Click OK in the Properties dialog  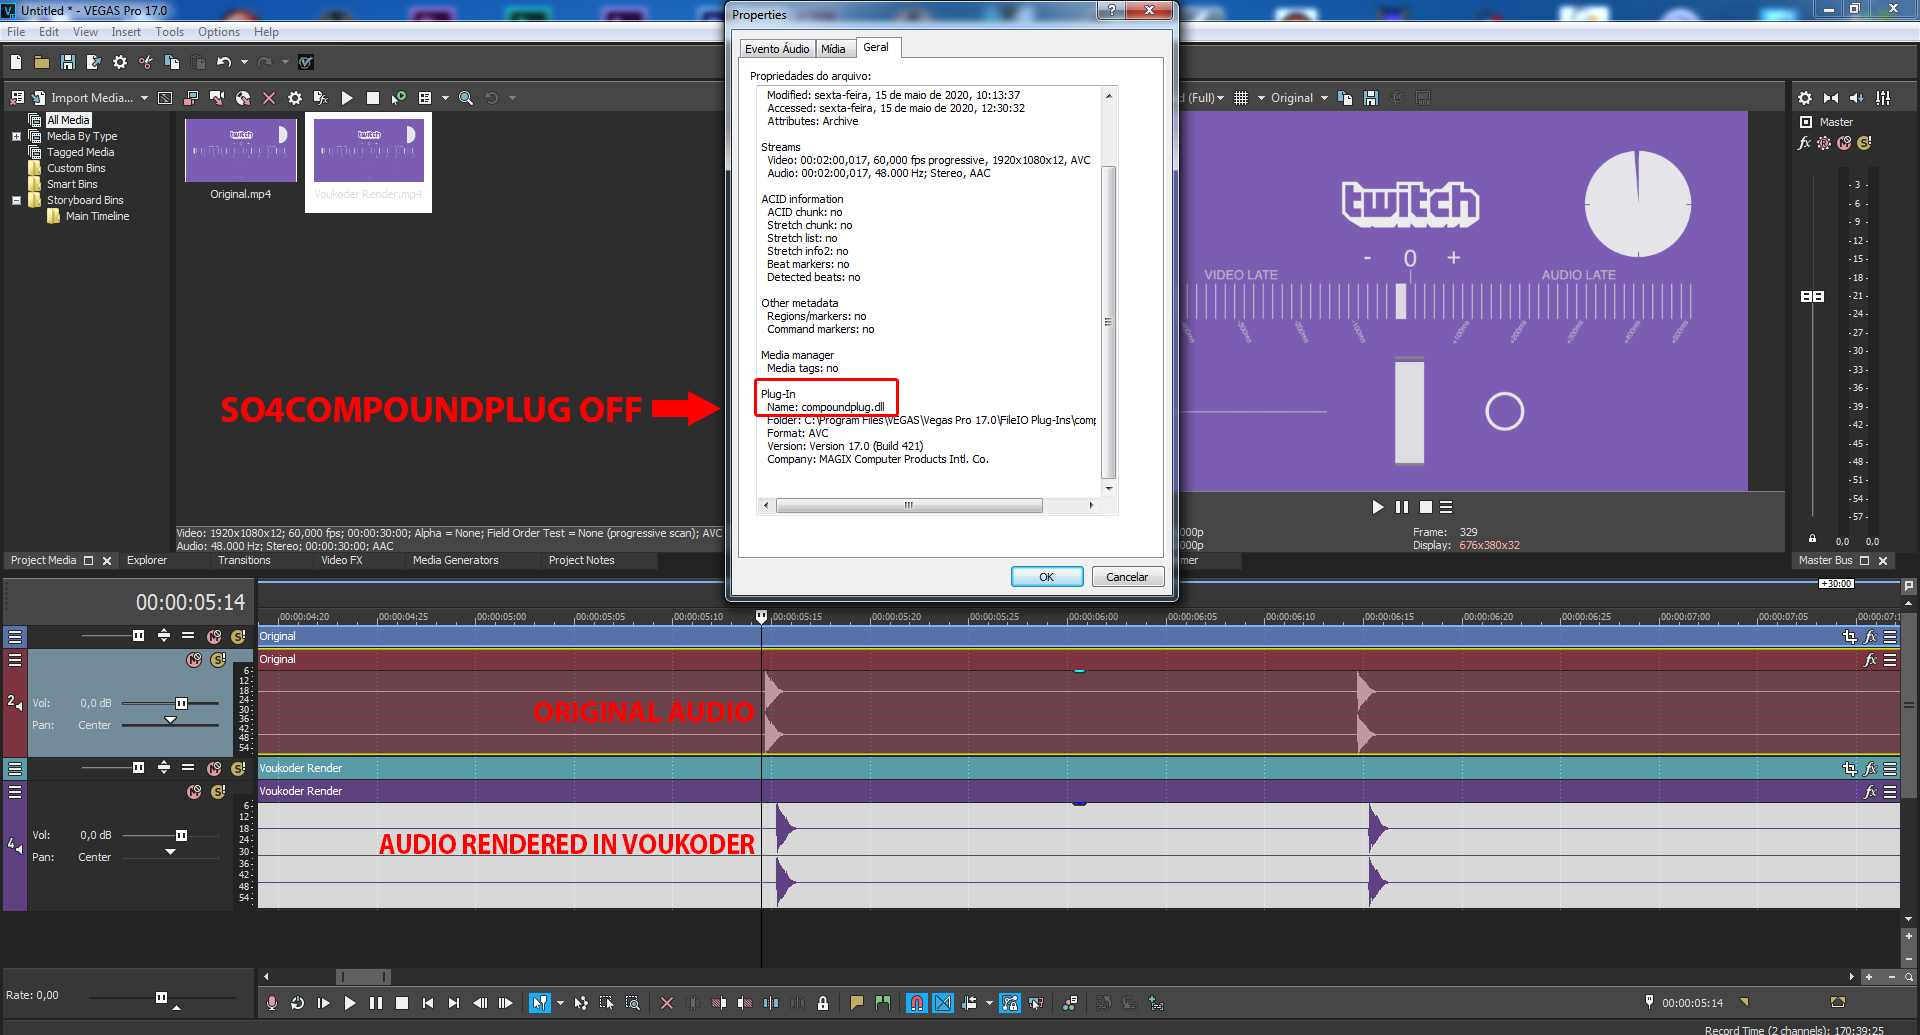point(1046,577)
